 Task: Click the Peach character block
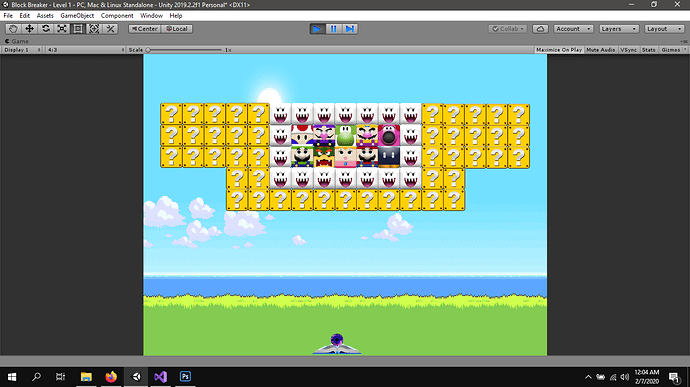345,157
